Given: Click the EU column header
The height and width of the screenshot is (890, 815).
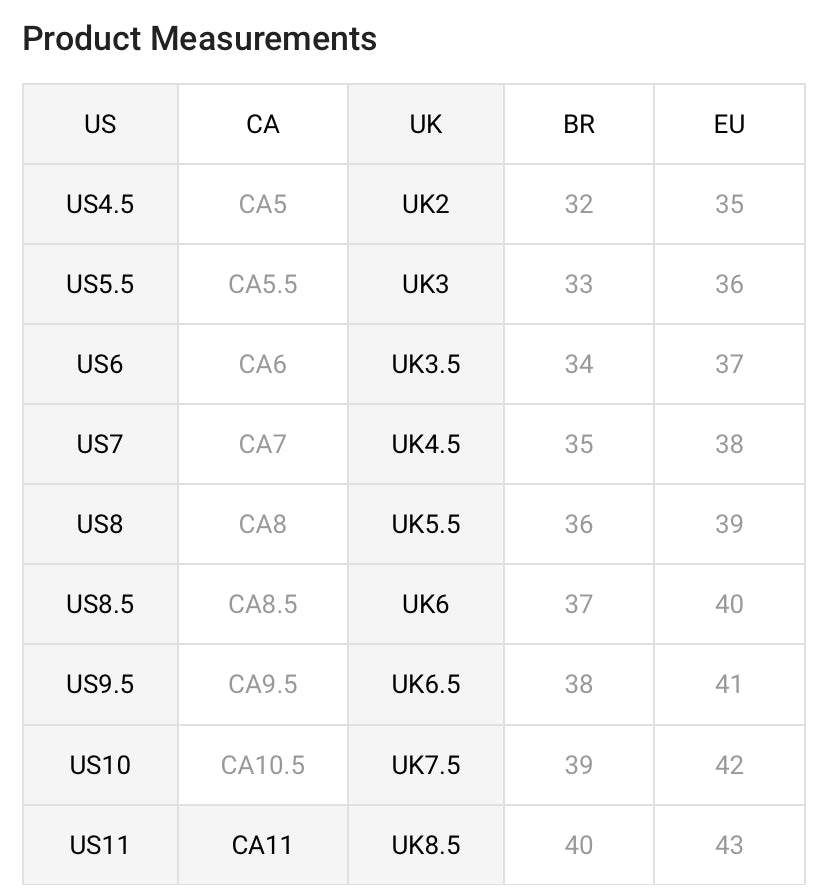Looking at the screenshot, I should pyautogui.click(x=729, y=124).
